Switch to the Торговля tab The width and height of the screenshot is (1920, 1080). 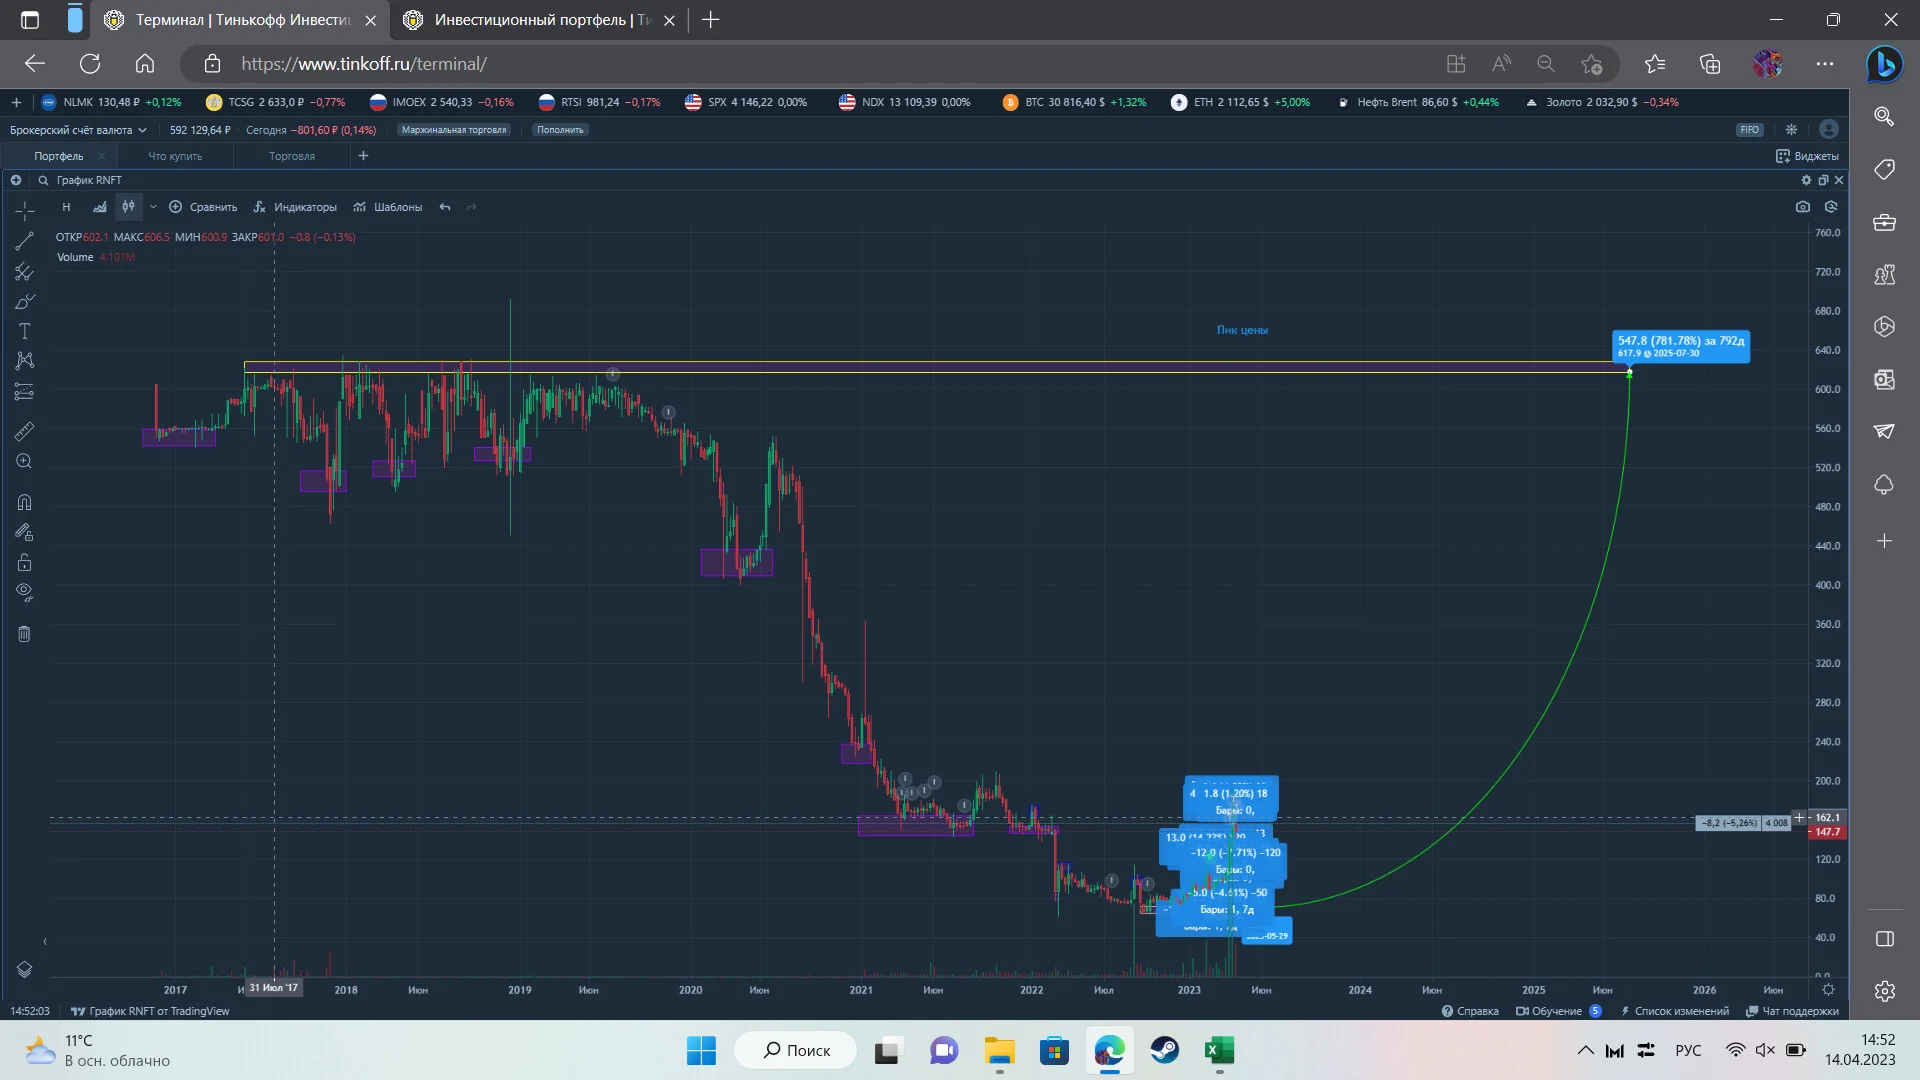point(292,156)
